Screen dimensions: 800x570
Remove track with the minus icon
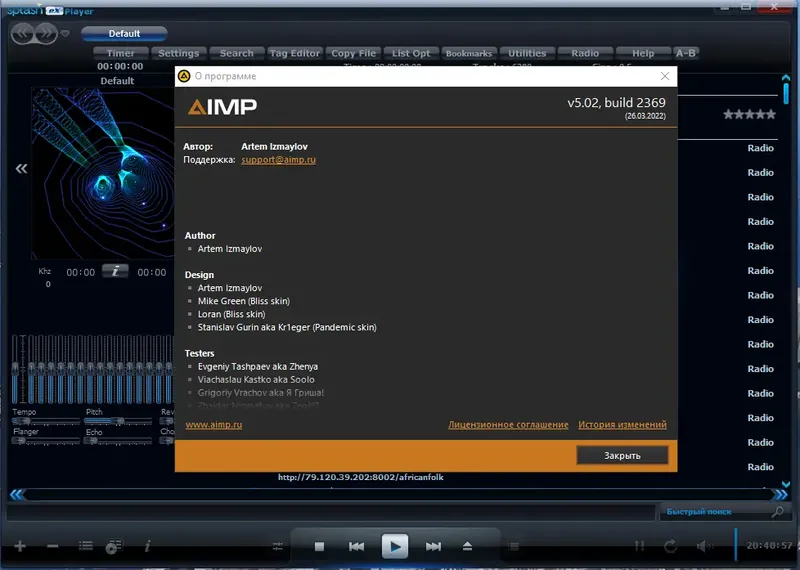click(x=53, y=547)
